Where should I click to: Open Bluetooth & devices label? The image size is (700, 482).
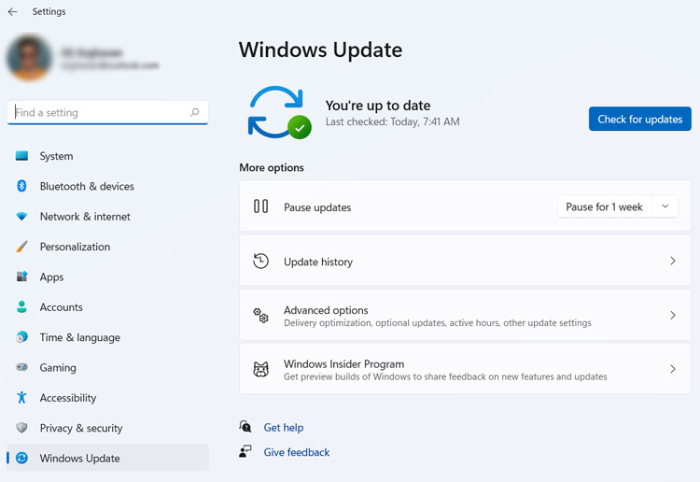click(87, 187)
